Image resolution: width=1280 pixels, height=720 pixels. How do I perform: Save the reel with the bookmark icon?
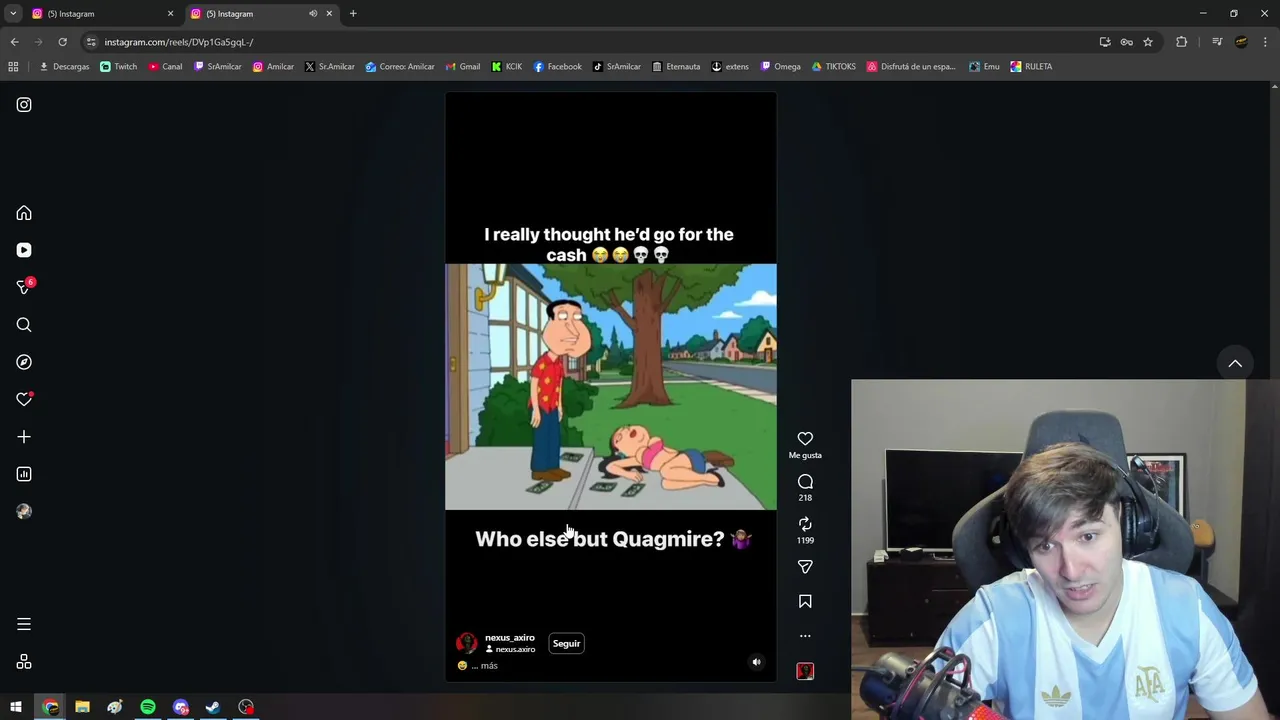coord(805,601)
